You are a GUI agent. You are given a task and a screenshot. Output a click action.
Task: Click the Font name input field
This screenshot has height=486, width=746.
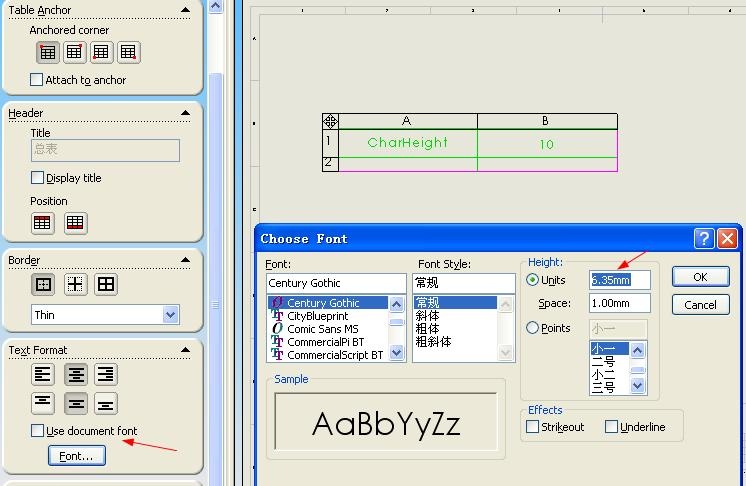pyautogui.click(x=336, y=283)
